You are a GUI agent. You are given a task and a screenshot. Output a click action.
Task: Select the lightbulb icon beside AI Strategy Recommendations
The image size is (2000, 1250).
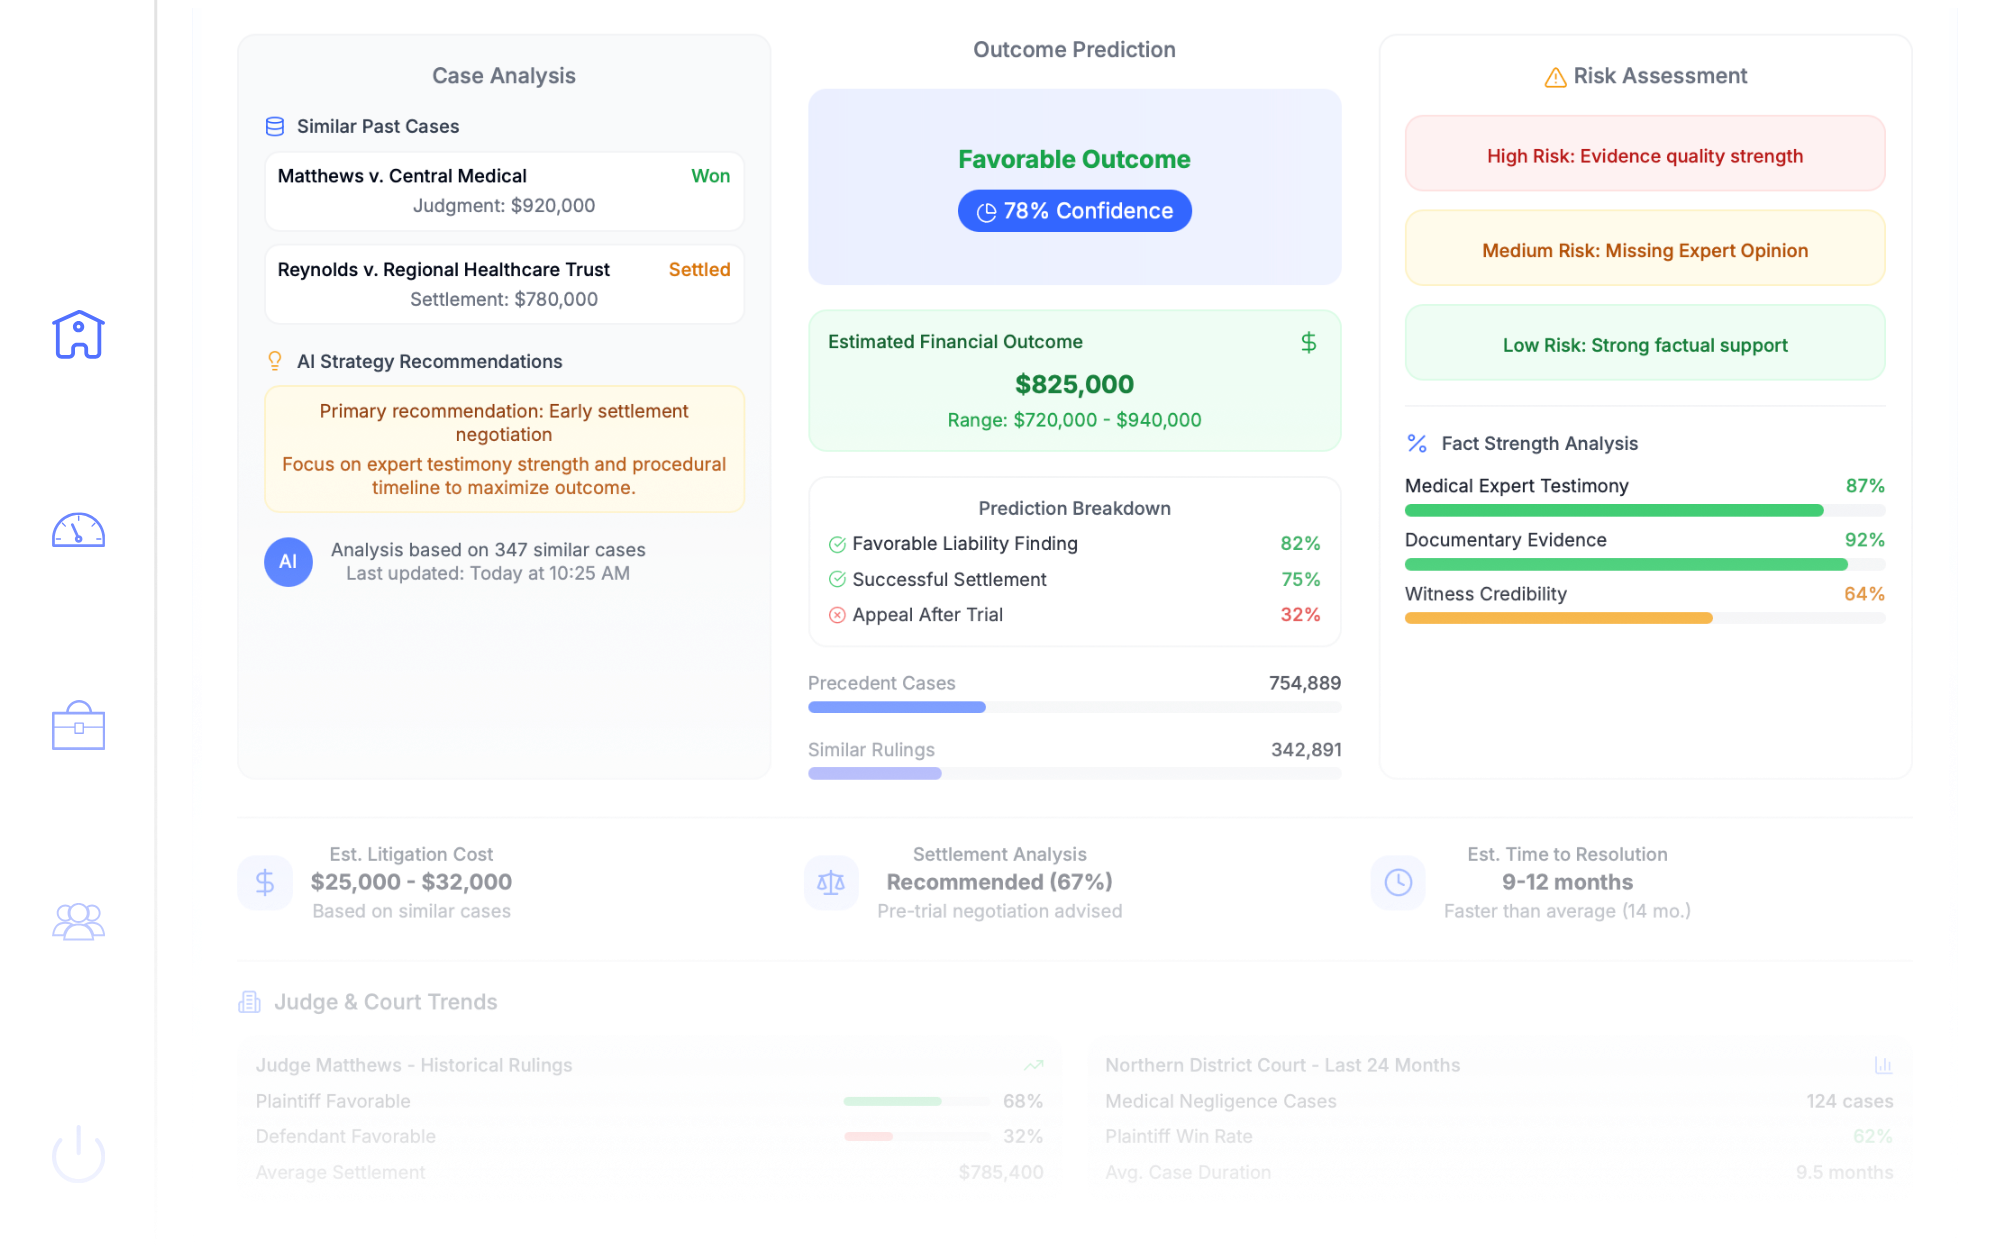275,360
